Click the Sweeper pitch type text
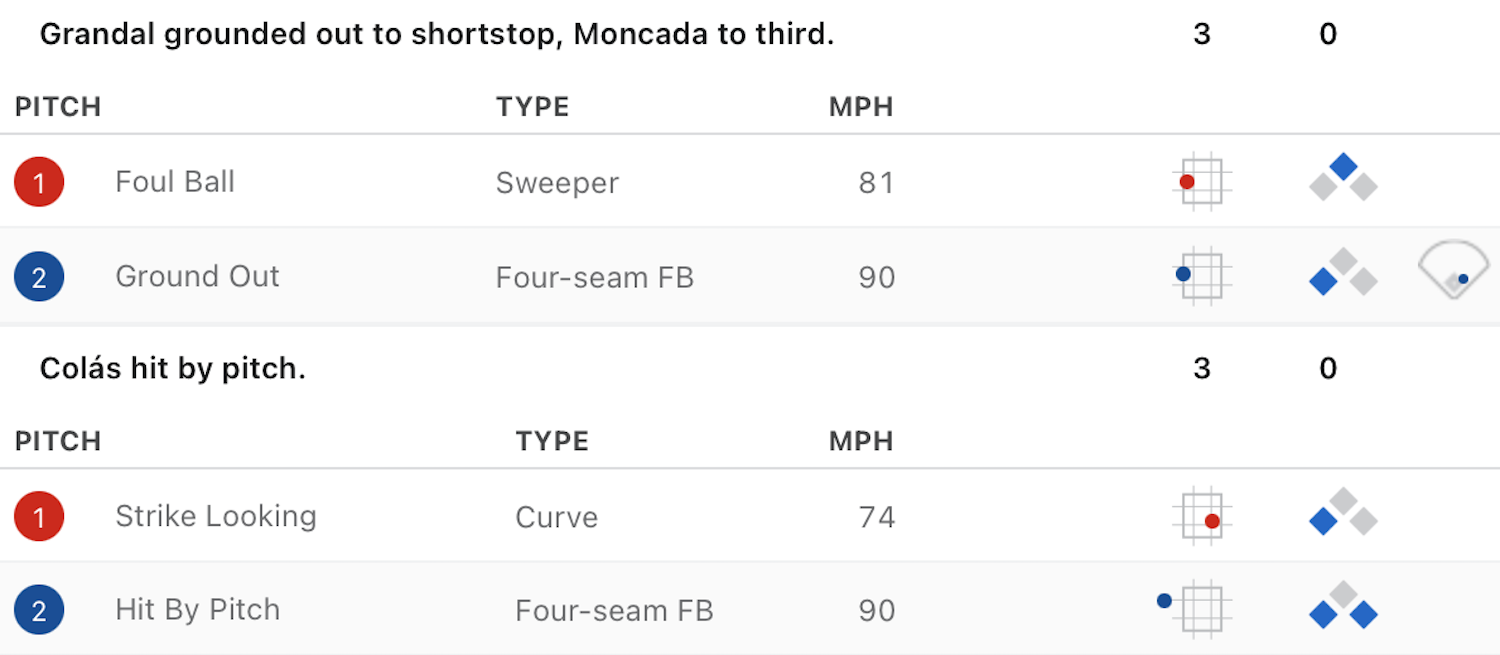This screenshot has height=655, width=1500. pos(557,183)
